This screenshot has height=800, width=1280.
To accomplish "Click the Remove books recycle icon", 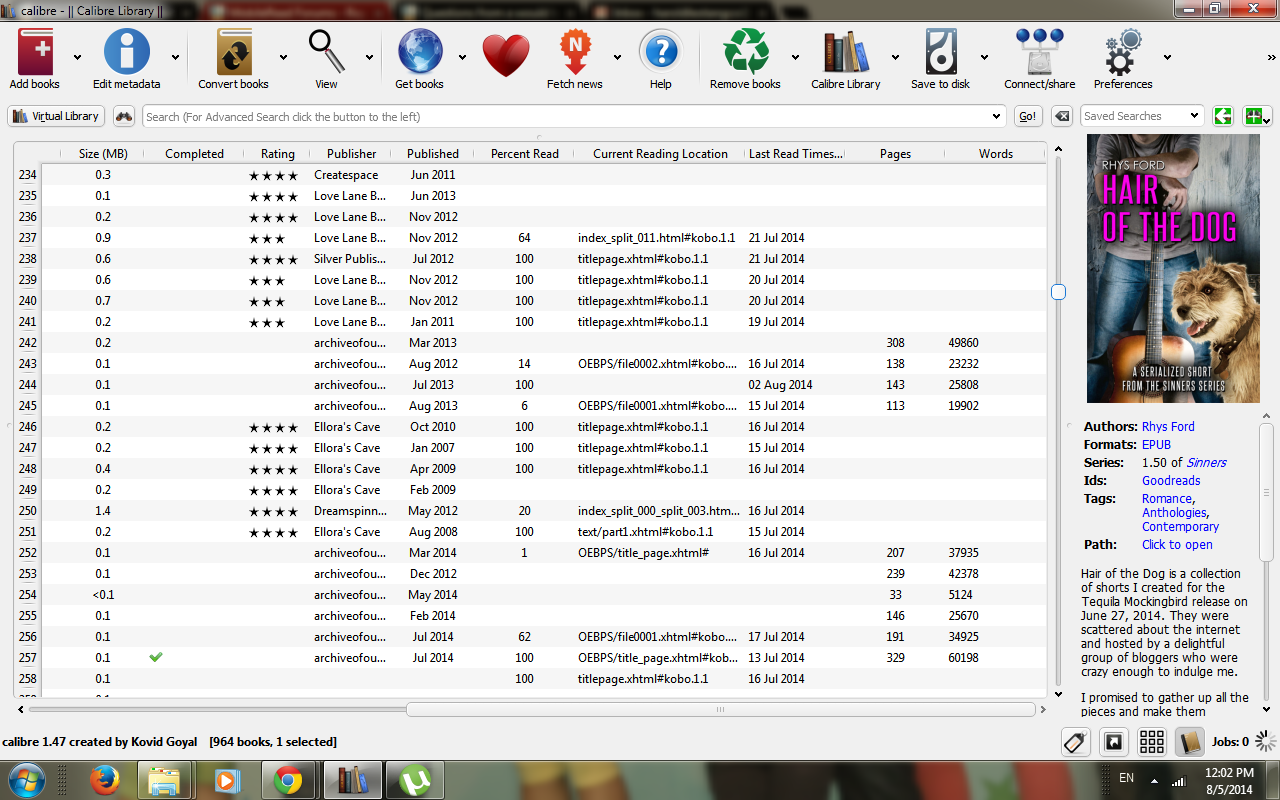I will (x=746, y=53).
